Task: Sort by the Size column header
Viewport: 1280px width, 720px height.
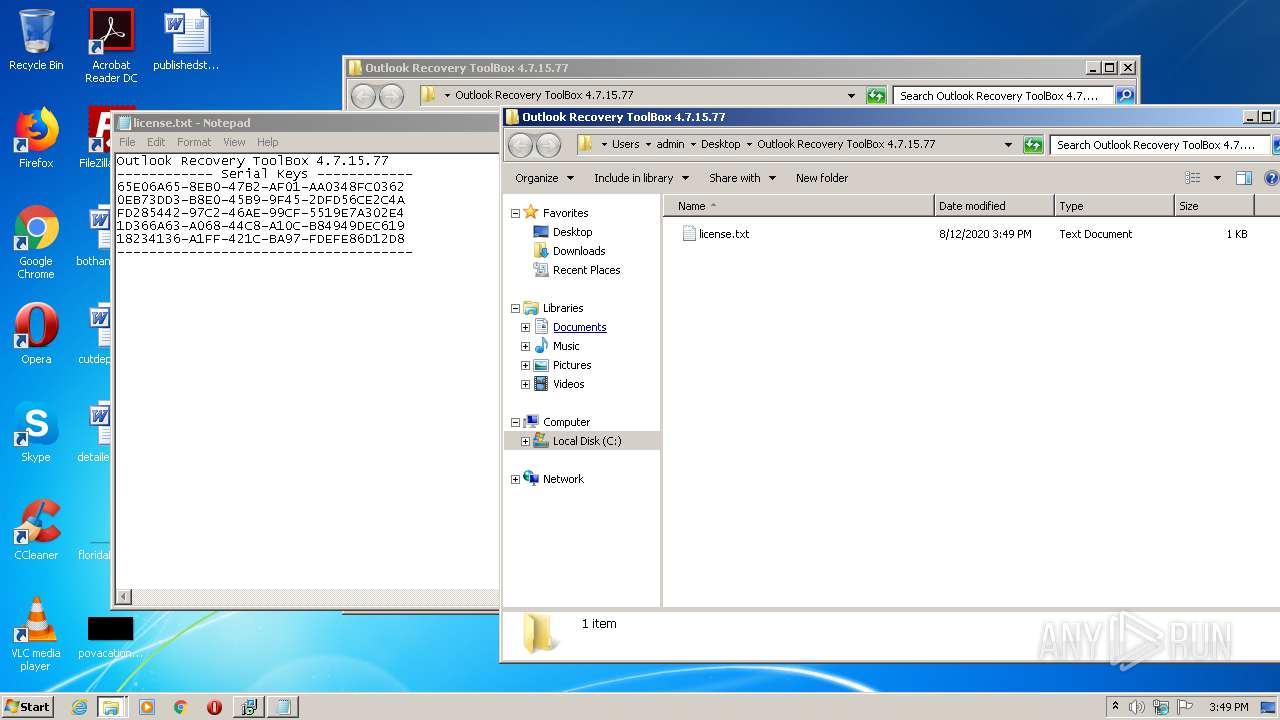Action: (x=1214, y=206)
